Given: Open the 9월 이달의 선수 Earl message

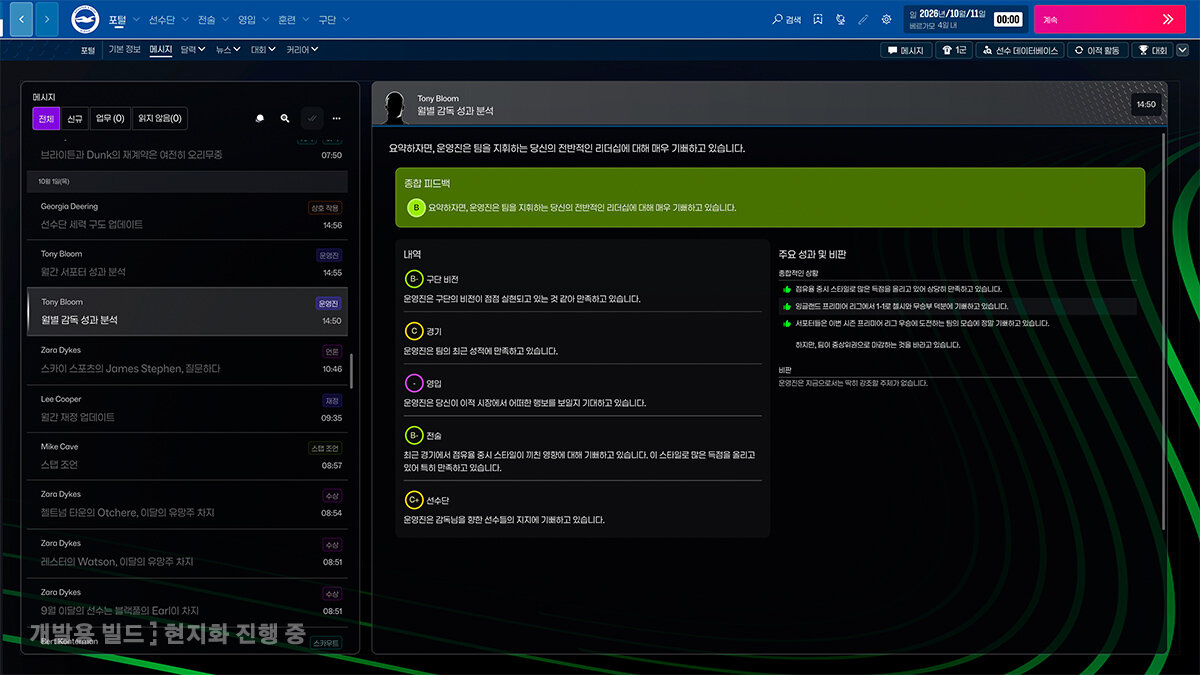Looking at the screenshot, I should tap(188, 601).
